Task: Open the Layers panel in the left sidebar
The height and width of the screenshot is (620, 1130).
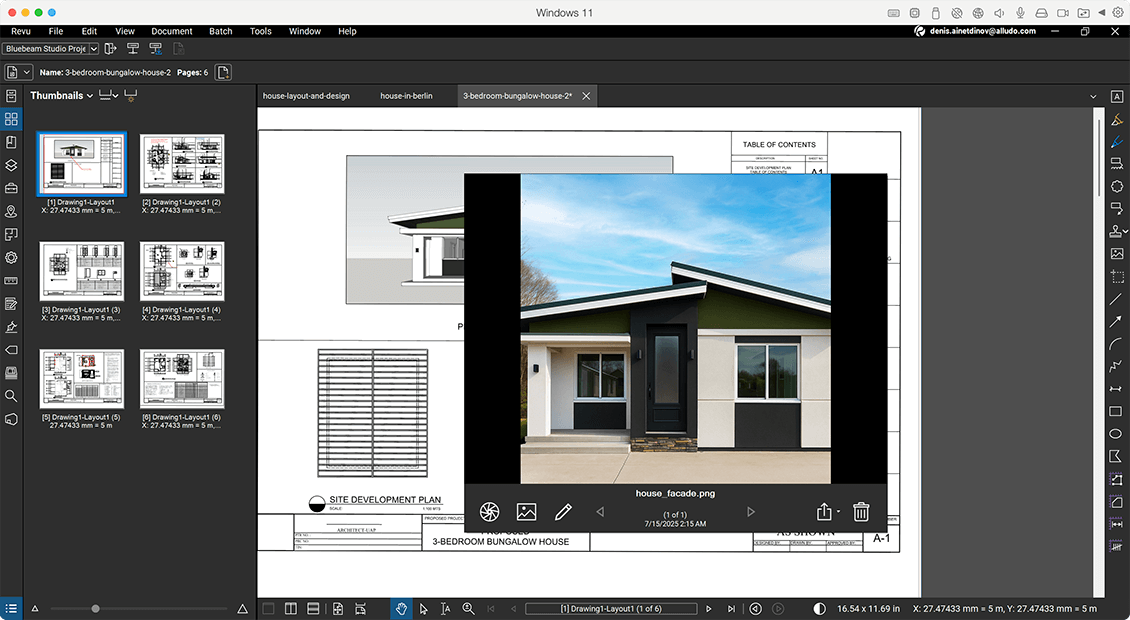Action: (11, 164)
